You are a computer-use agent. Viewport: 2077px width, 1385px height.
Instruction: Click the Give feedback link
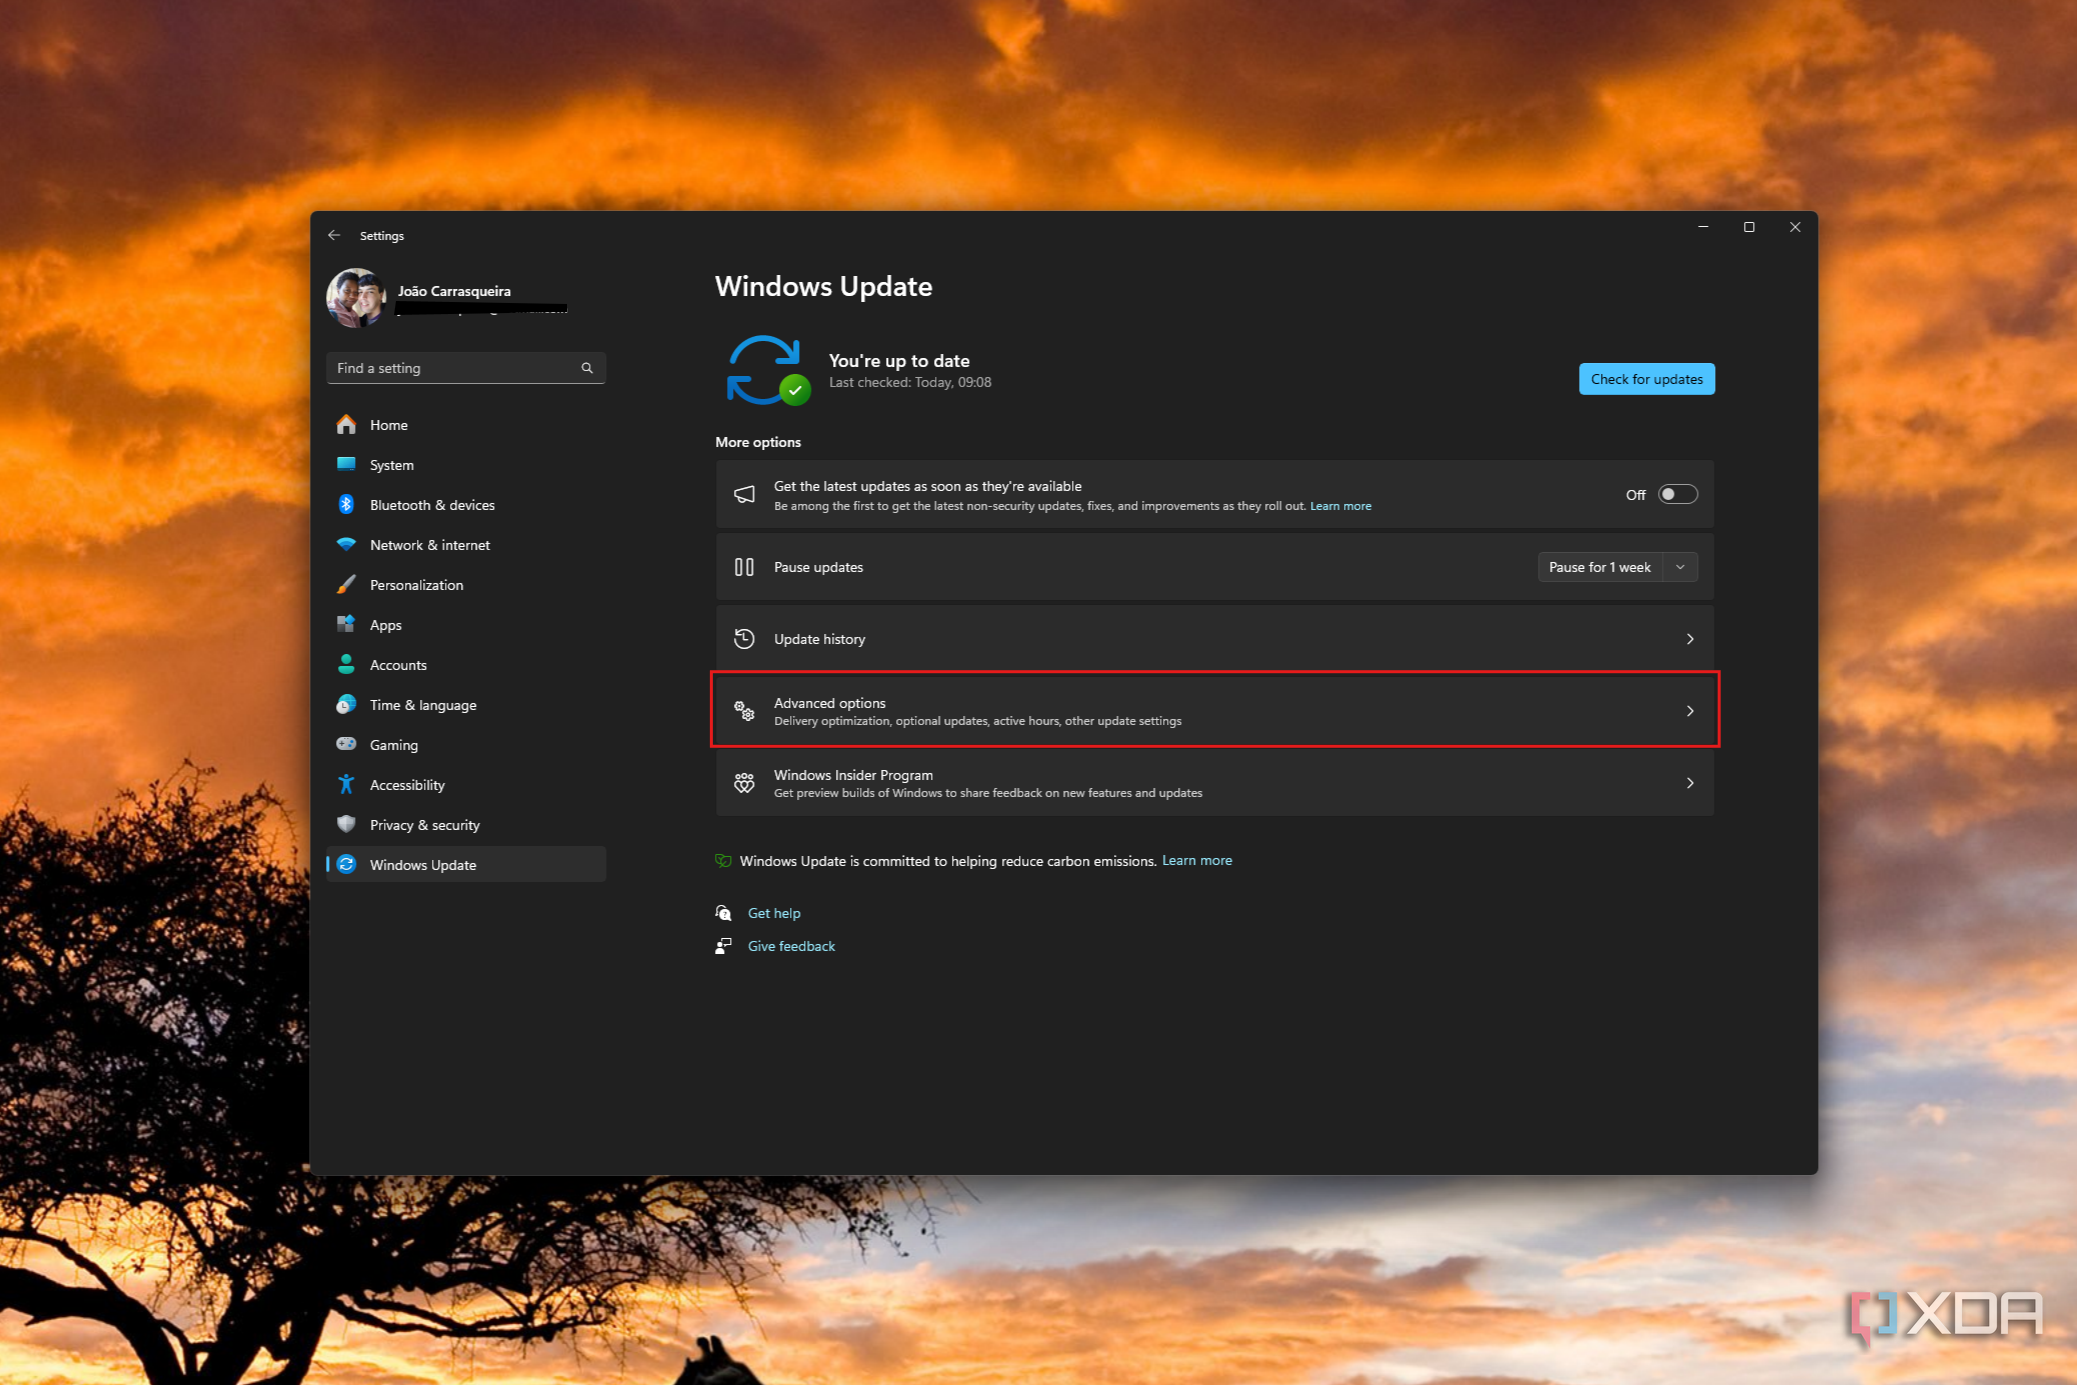point(791,946)
